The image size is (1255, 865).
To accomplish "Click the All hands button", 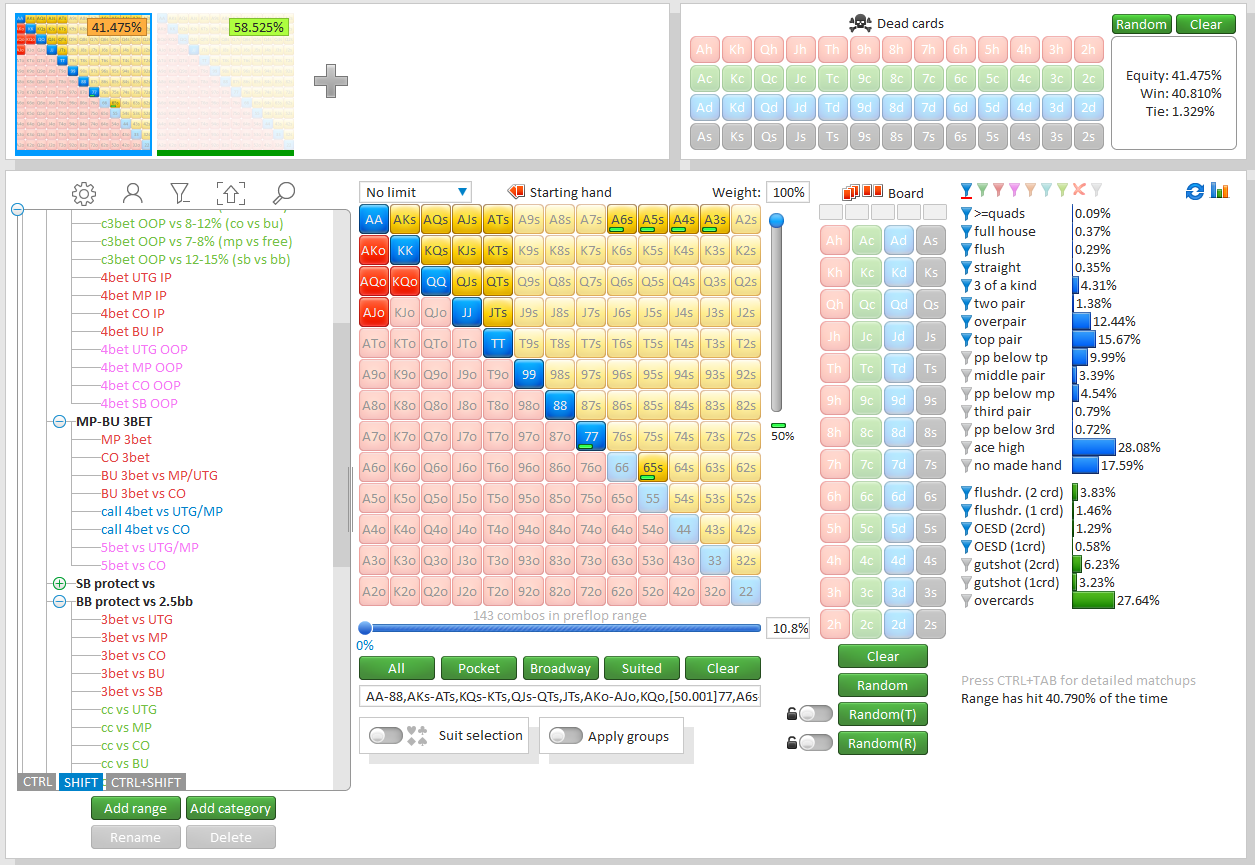I will coord(397,668).
